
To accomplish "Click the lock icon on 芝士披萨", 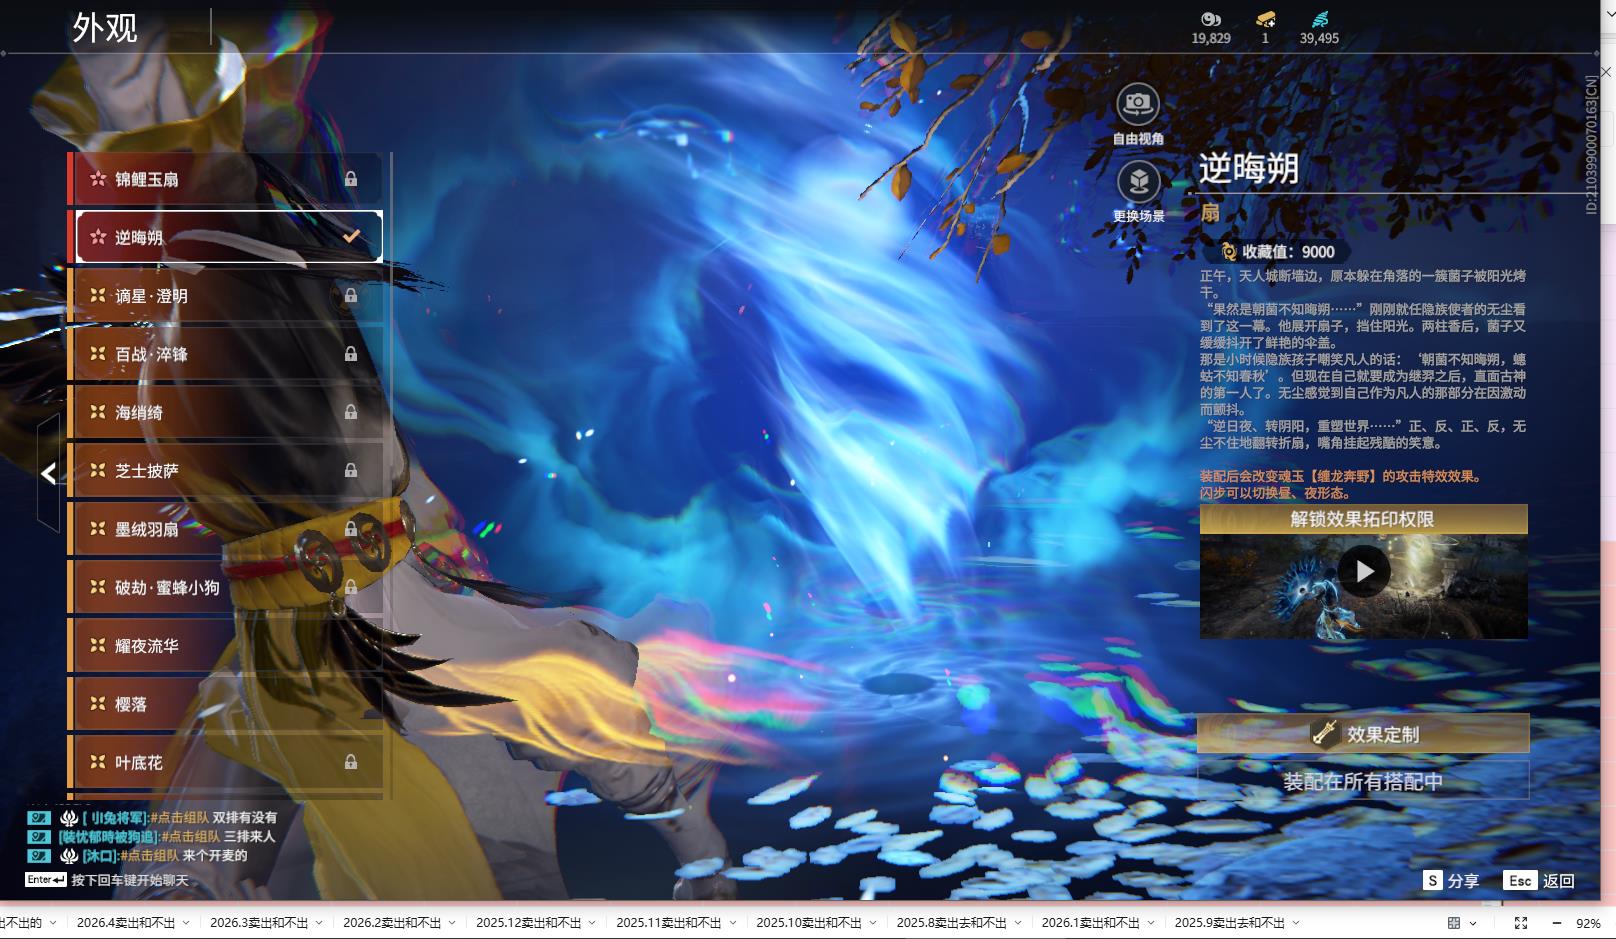I will point(351,470).
